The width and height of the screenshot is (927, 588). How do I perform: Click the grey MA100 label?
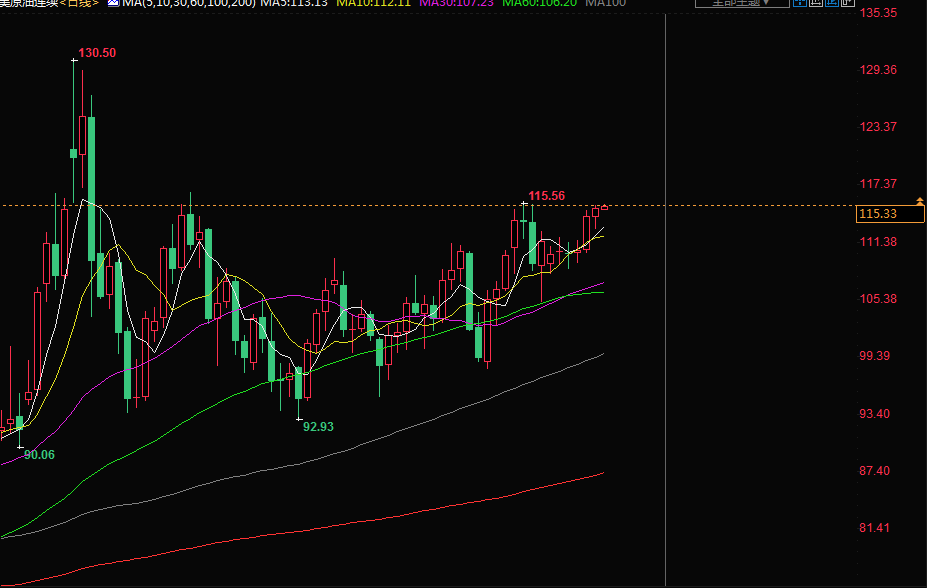tap(606, 3)
